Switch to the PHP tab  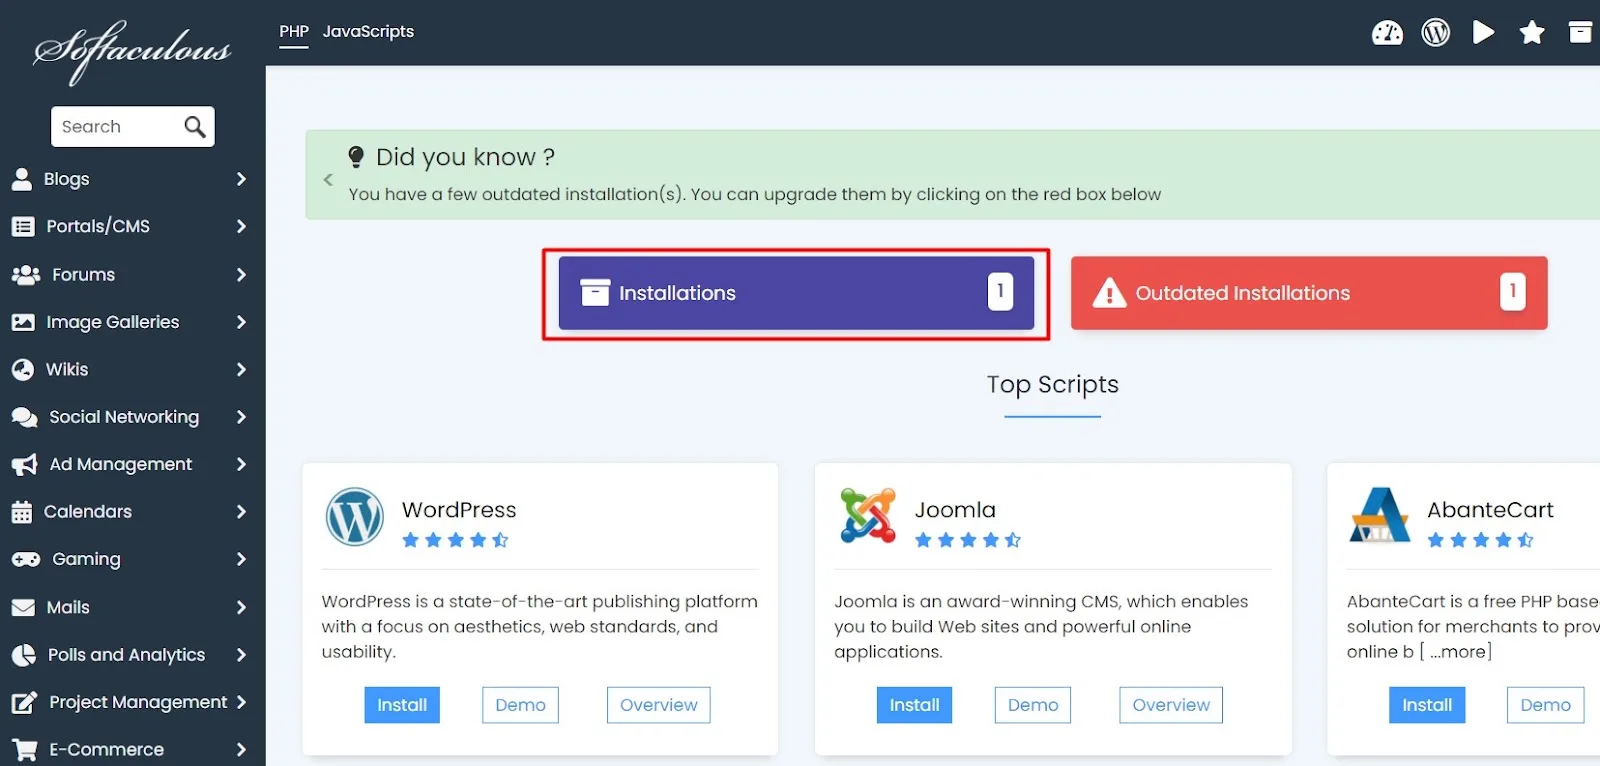click(x=294, y=32)
